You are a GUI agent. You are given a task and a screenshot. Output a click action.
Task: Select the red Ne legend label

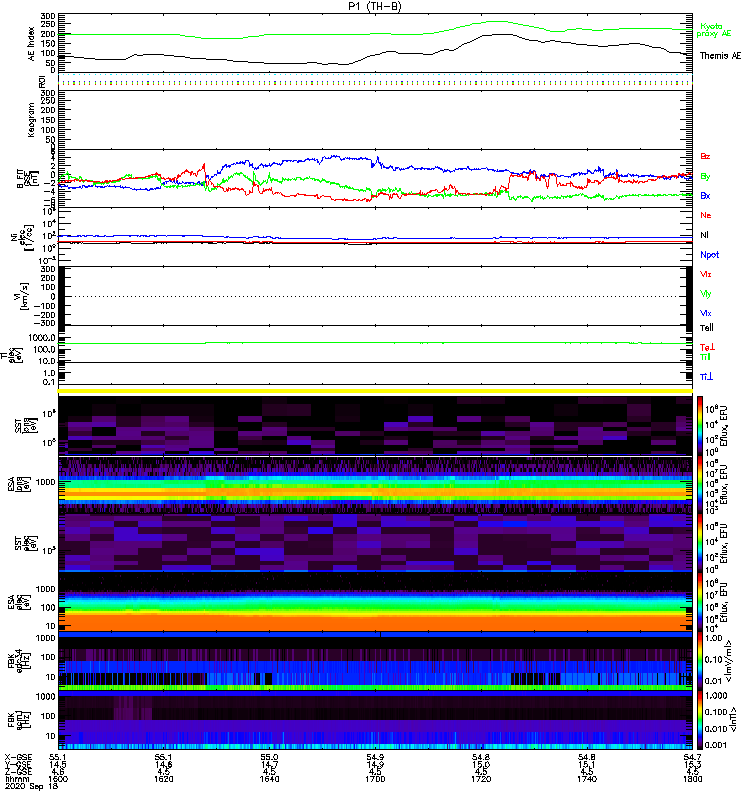[705, 215]
